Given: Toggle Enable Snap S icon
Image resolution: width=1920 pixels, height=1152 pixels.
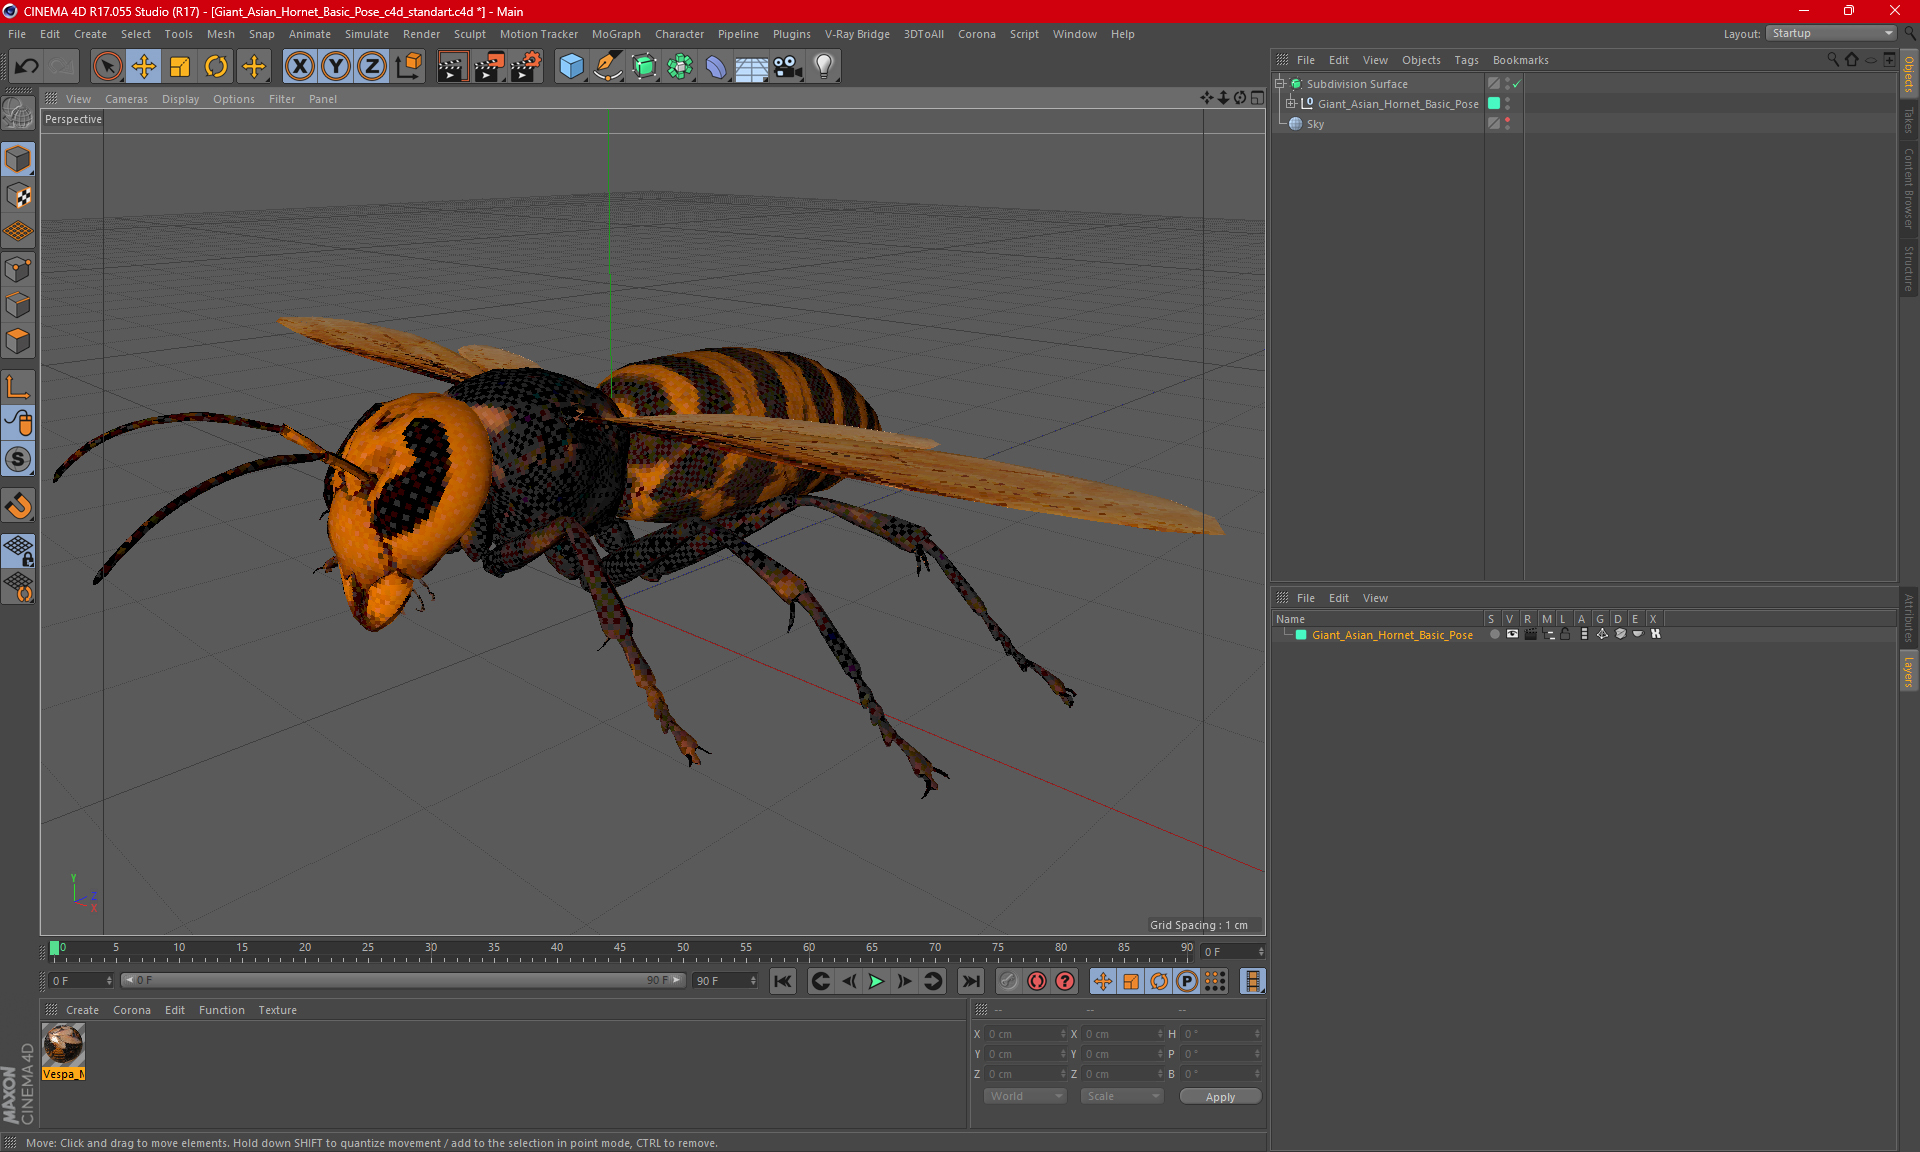Looking at the screenshot, I should point(18,459).
